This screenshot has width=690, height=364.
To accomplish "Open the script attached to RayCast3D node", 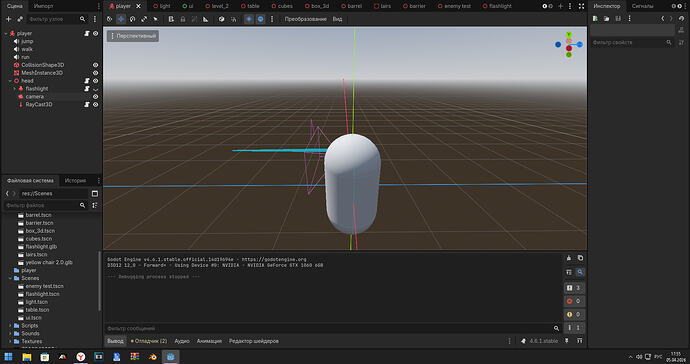I will [x=87, y=105].
